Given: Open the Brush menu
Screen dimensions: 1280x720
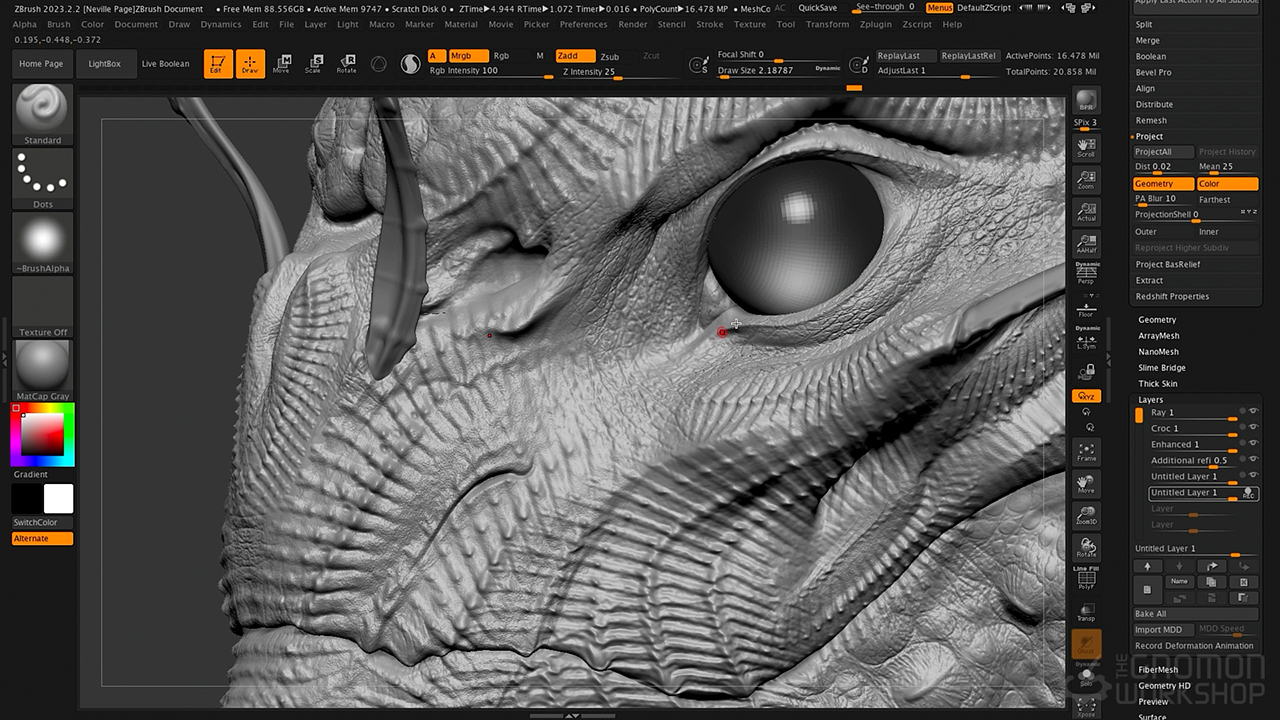Looking at the screenshot, I should (59, 24).
